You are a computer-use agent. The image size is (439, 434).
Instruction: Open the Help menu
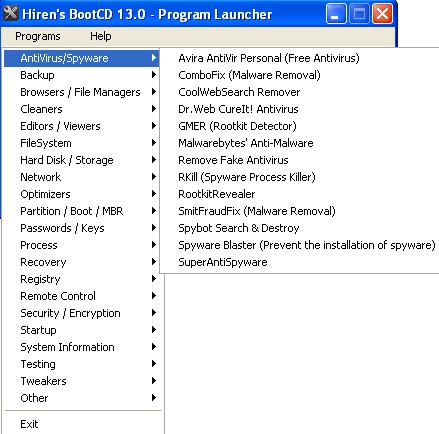100,36
